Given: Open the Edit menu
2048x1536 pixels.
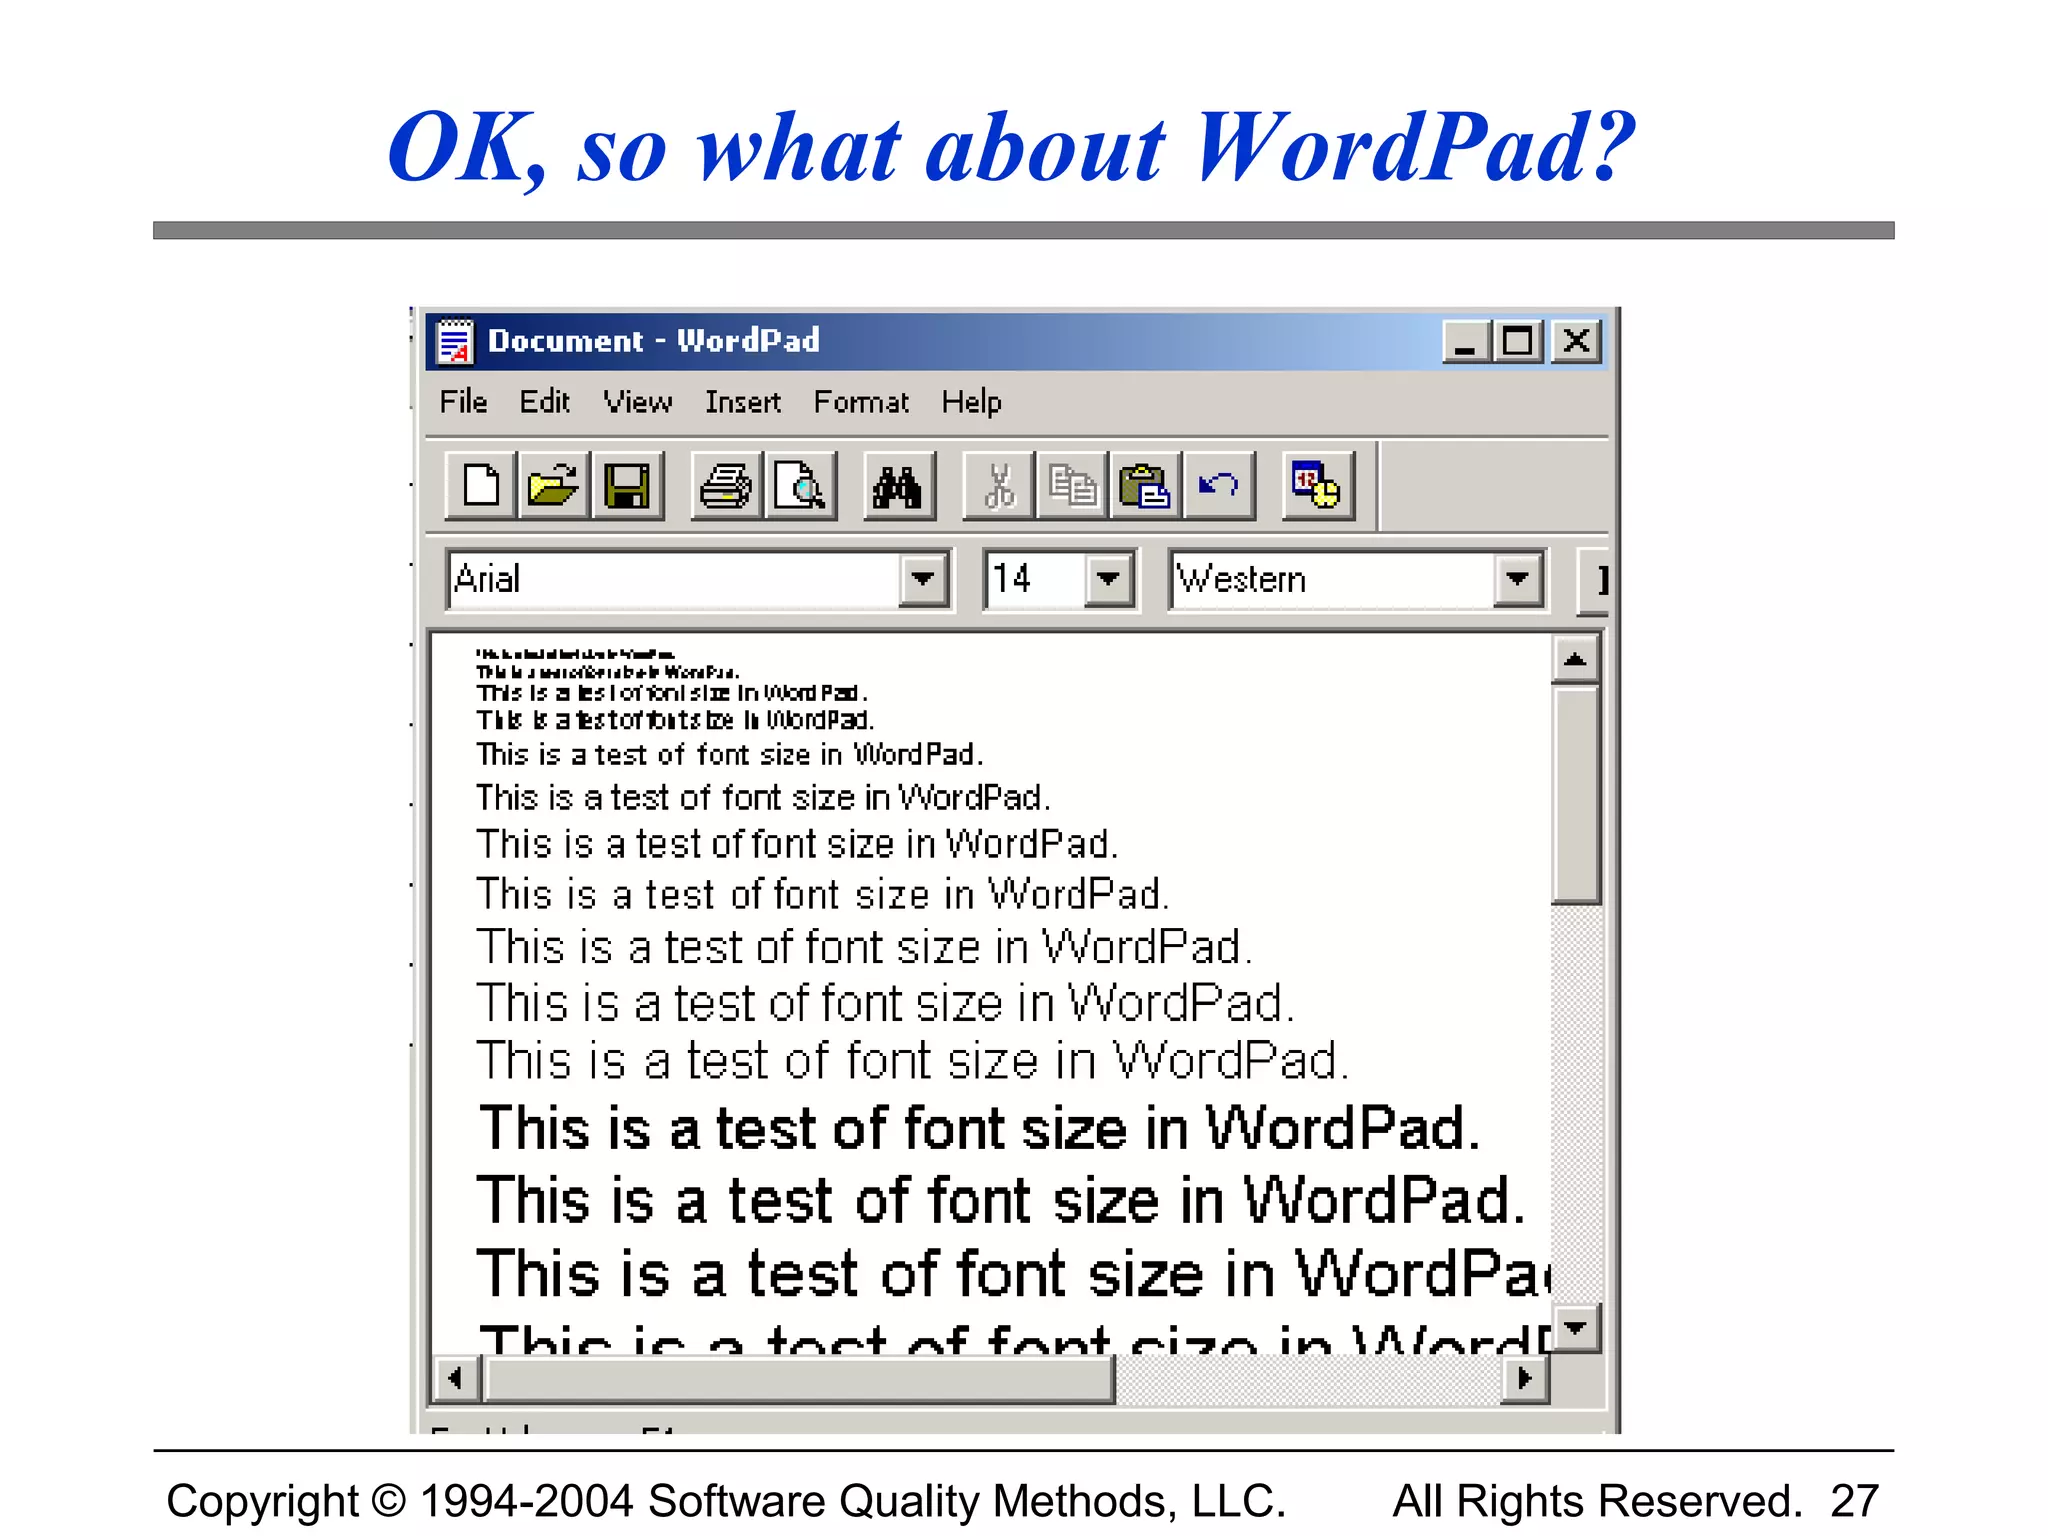Looking at the screenshot, I should 544,402.
